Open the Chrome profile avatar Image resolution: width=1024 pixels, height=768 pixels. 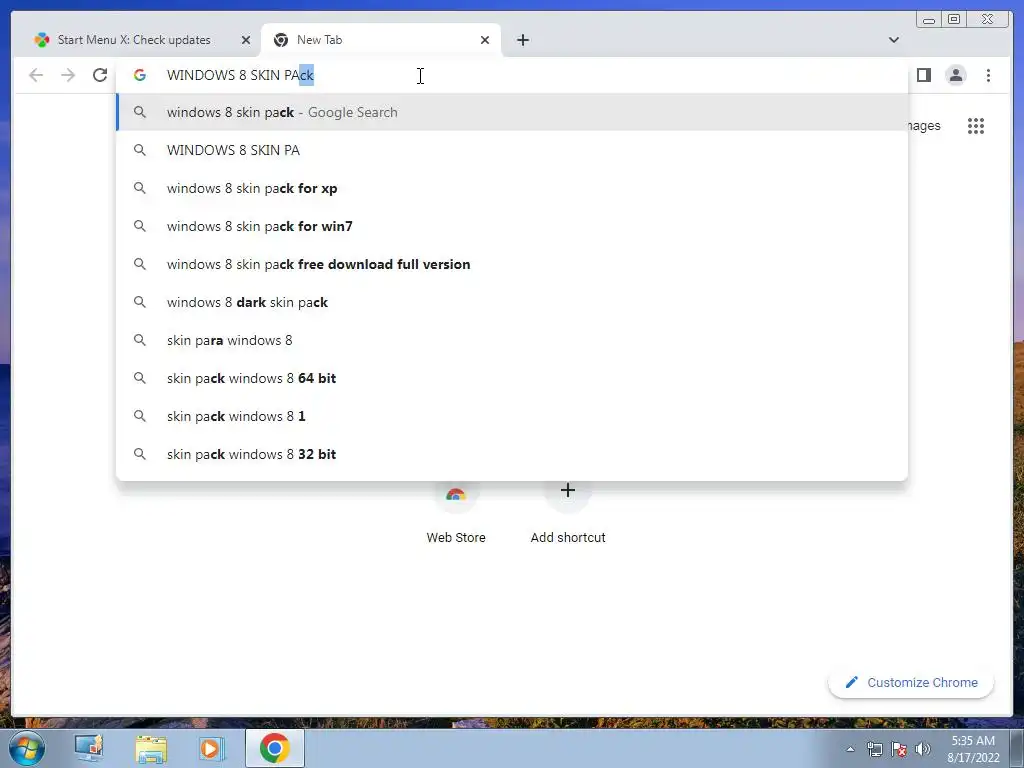955,75
